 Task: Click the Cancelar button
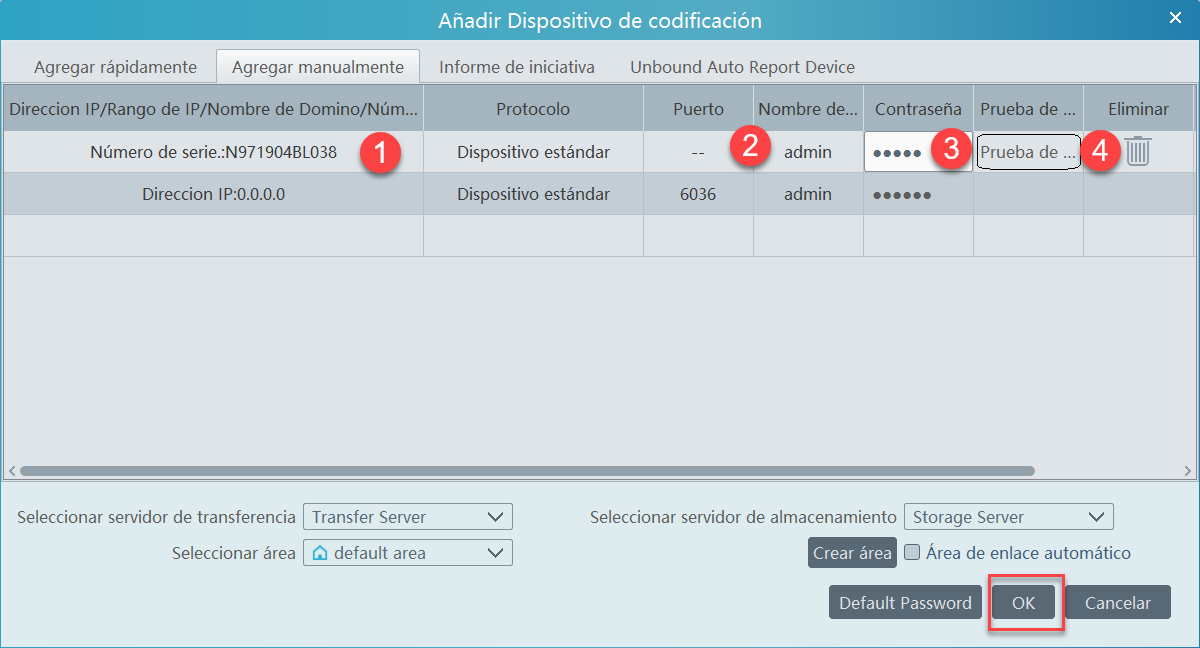1117,603
